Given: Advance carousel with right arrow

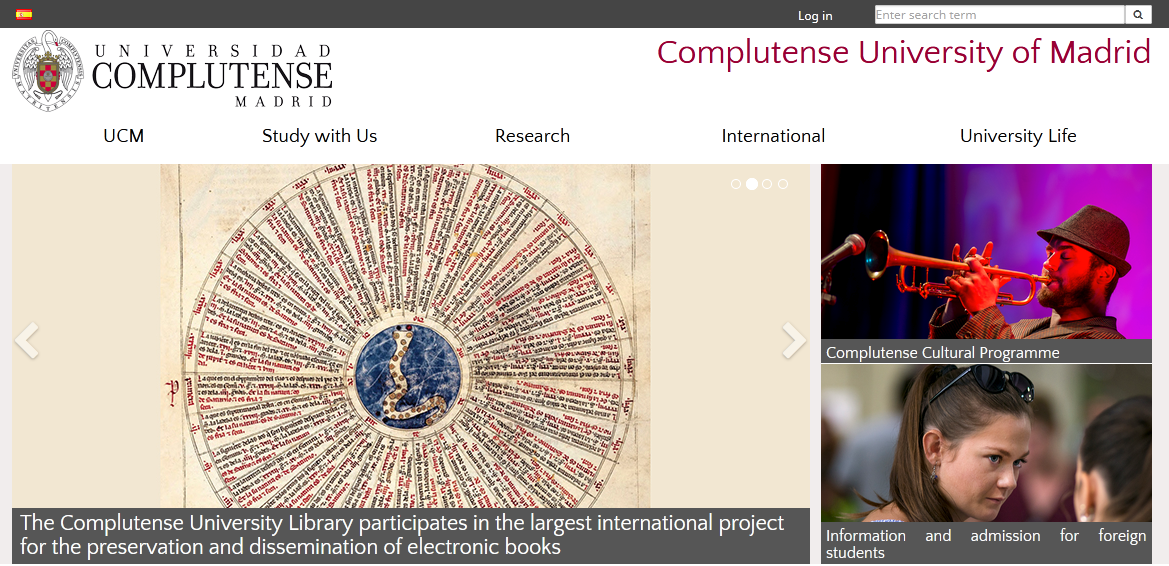Looking at the screenshot, I should click(x=794, y=340).
